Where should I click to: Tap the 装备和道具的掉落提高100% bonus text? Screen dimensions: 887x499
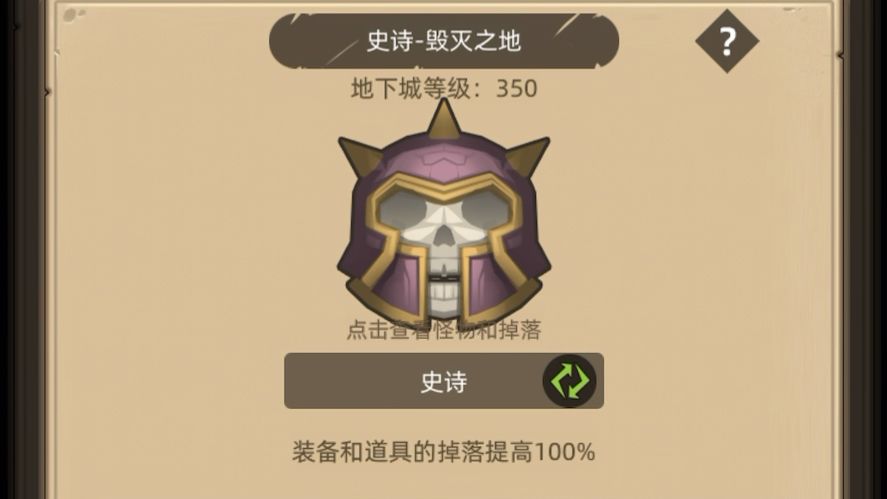coord(444,452)
